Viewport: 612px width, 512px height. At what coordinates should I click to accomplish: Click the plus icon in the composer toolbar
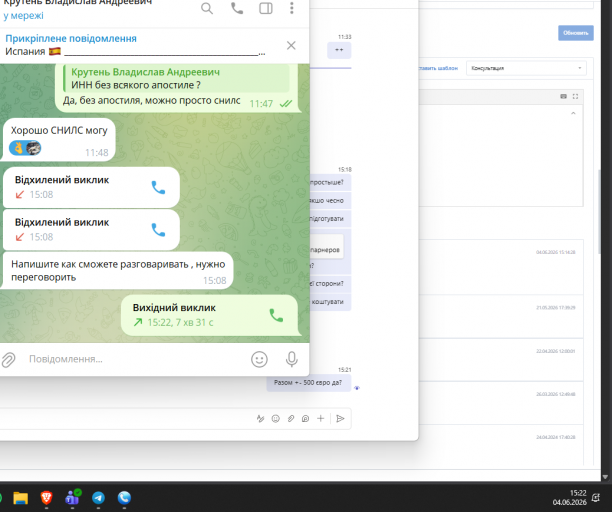tap(320, 418)
